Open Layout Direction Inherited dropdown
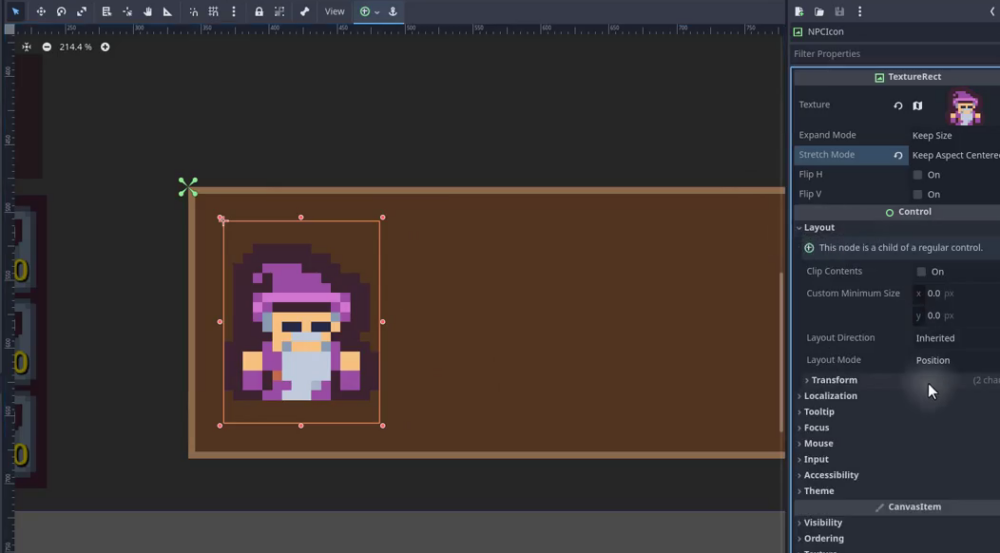Viewport: 1000px width, 553px height. 956,338
